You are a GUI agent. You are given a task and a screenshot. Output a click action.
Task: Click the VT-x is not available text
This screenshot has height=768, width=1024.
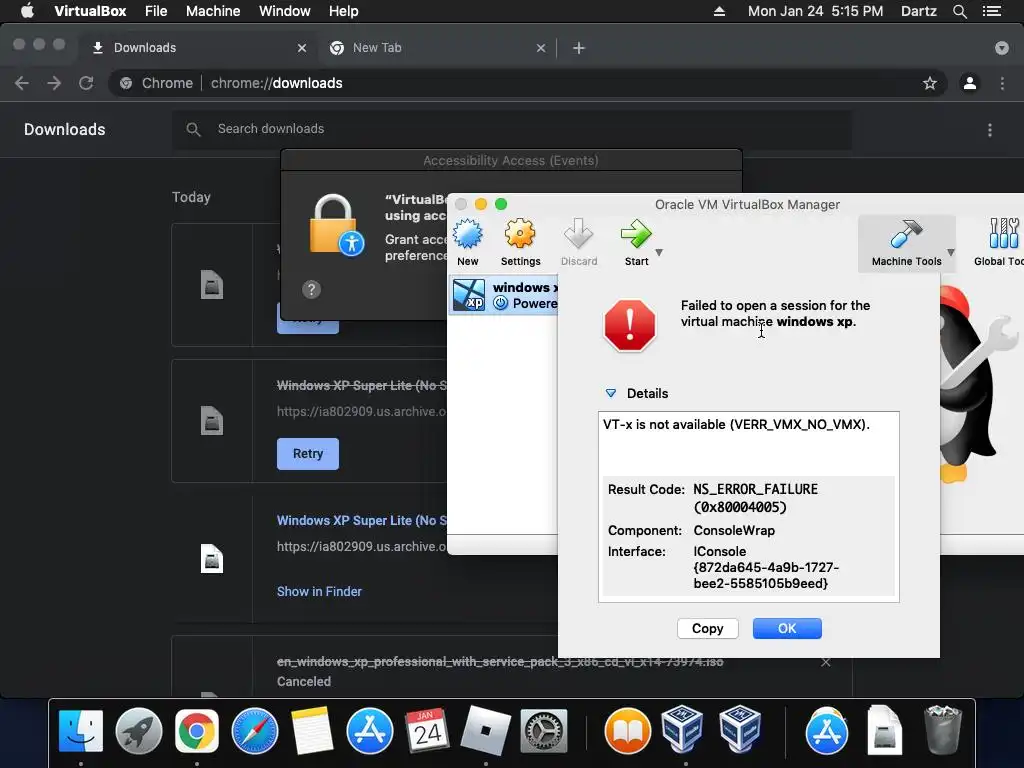tap(736, 424)
